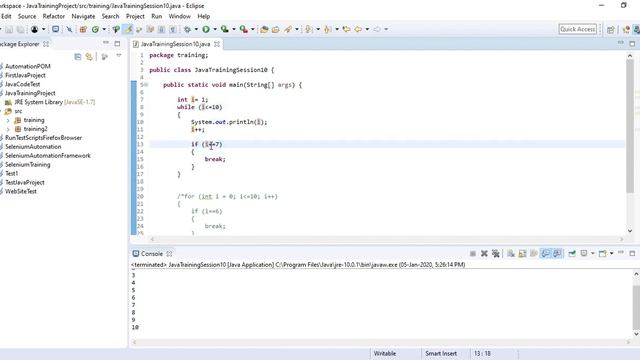
Task: Click the Run button in the toolbar
Action: point(206,29)
